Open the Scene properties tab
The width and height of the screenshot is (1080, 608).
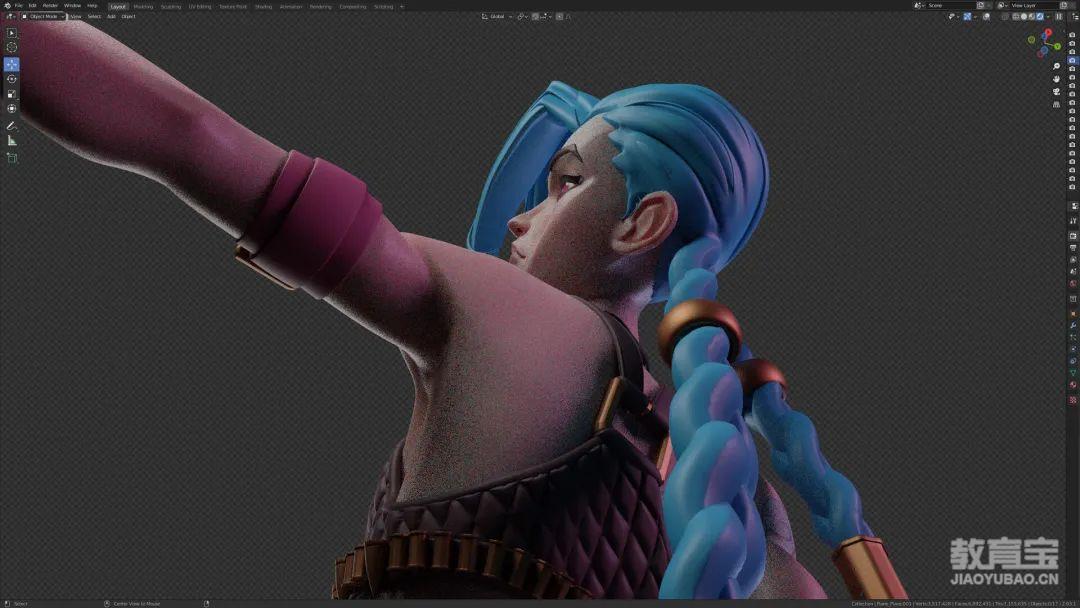coord(1073,272)
